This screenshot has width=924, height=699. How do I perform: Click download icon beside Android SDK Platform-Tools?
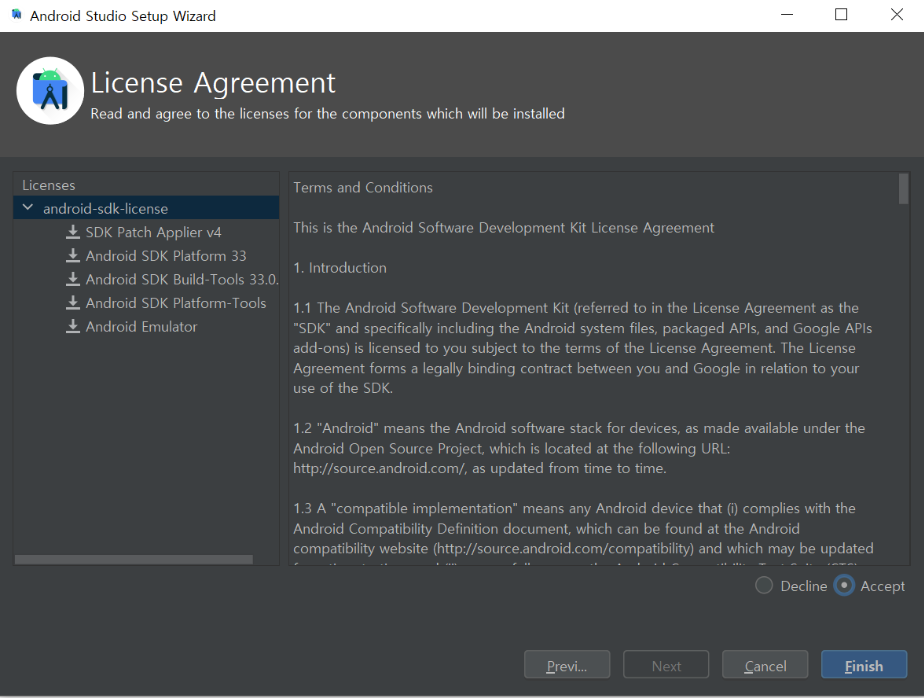point(72,303)
